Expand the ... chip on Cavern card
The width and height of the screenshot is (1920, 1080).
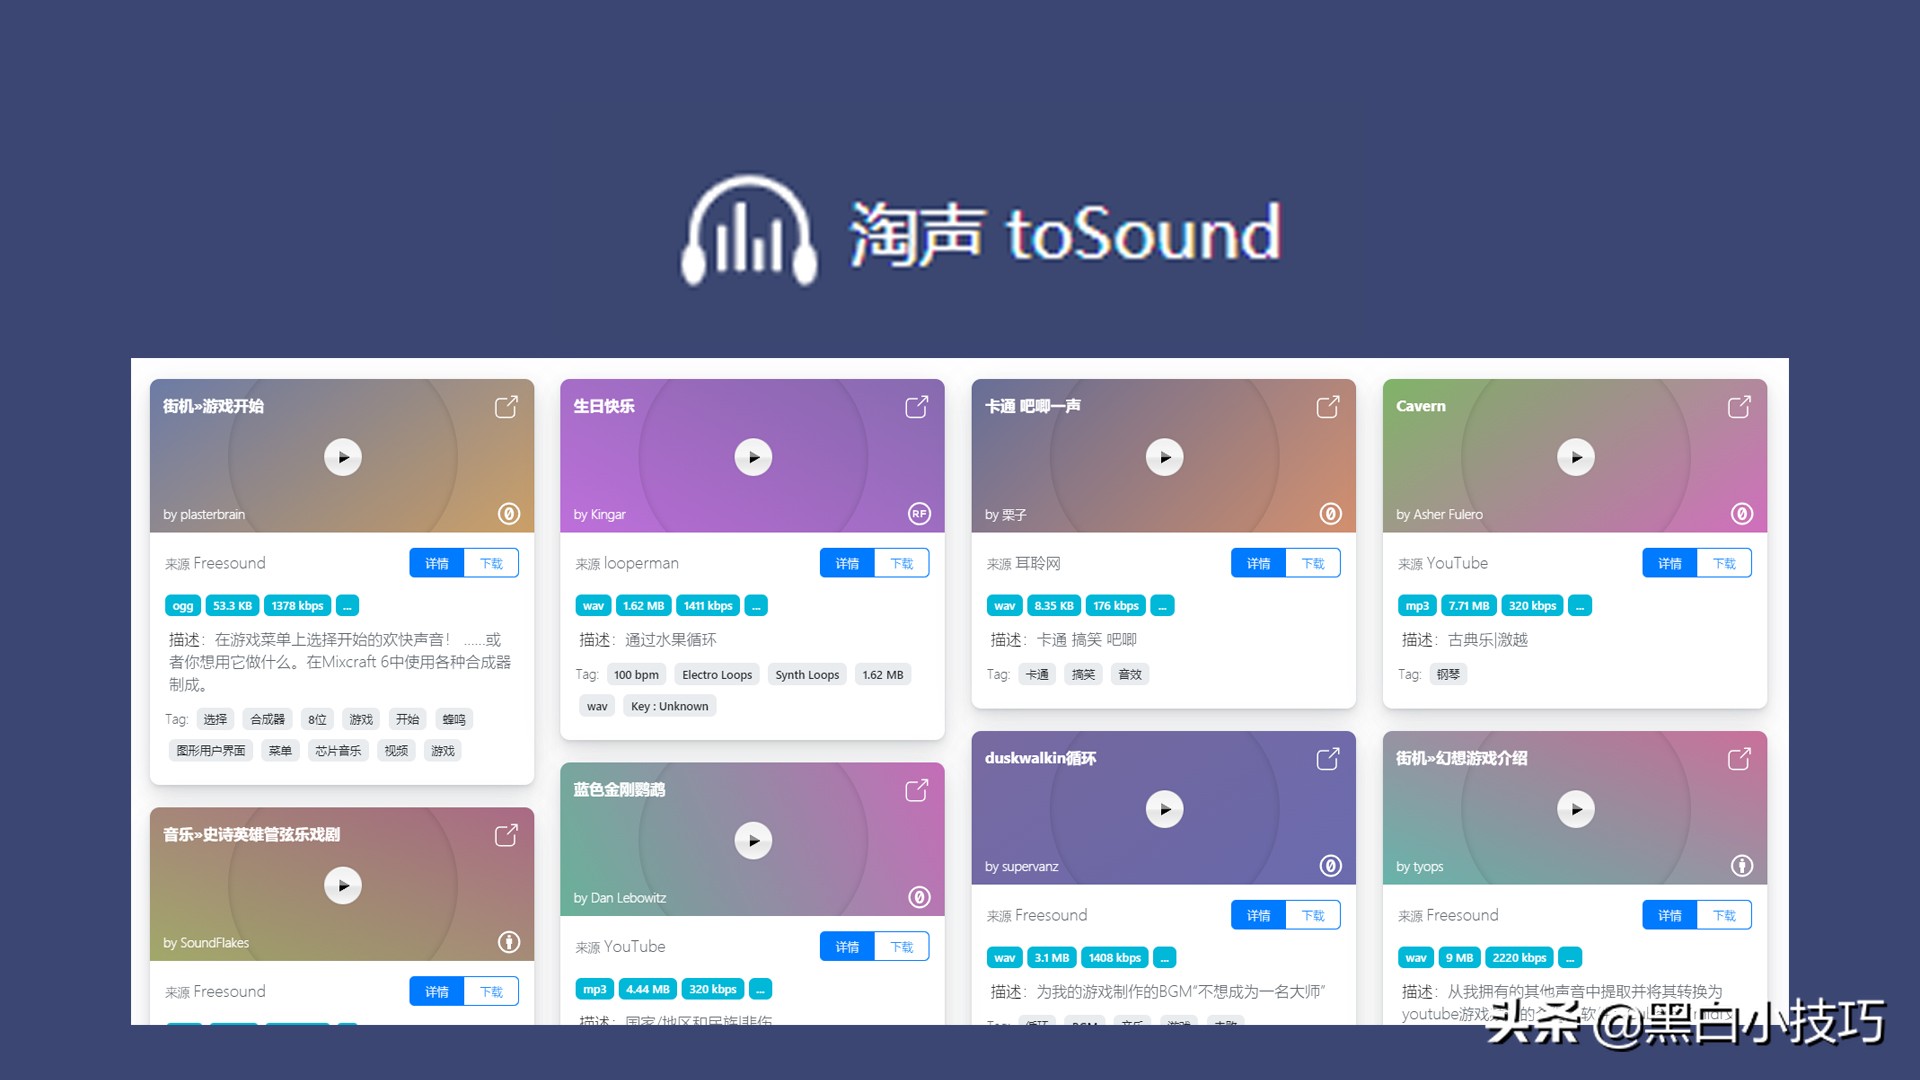click(1579, 605)
